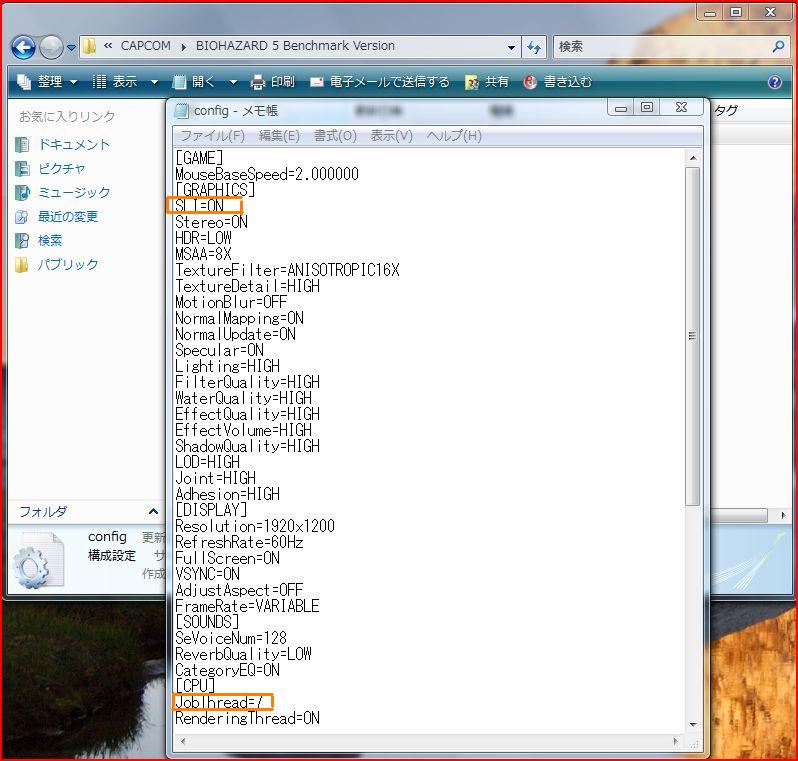This screenshot has height=761, width=798.
Task: Open the 整理 organize menu
Action: 47,82
